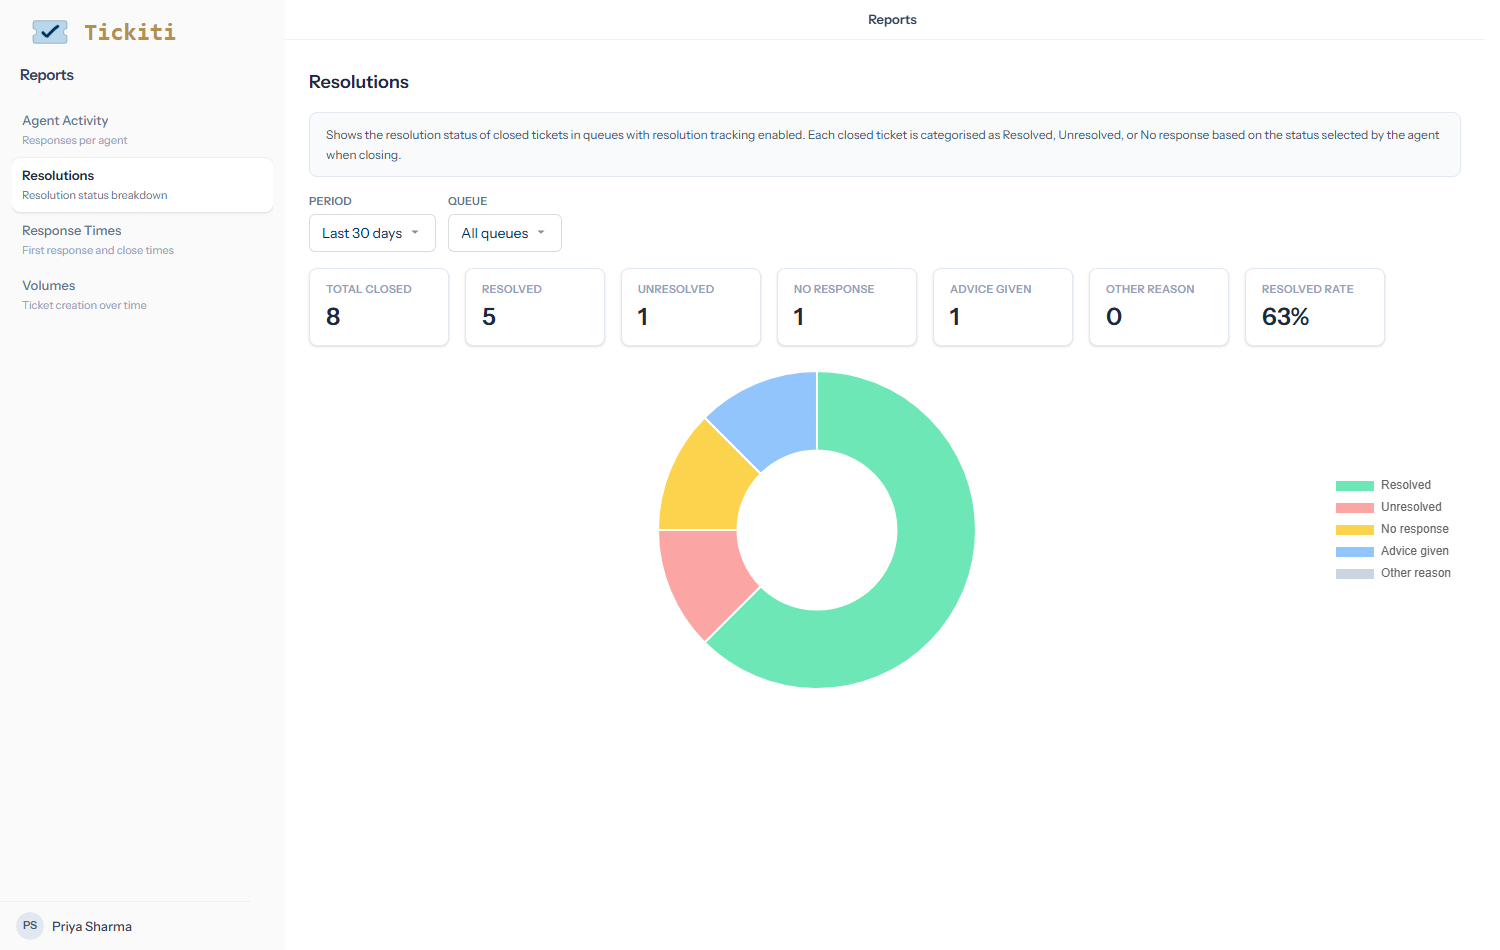Click the PERIOD label
The height and width of the screenshot is (950, 1500).
point(330,201)
